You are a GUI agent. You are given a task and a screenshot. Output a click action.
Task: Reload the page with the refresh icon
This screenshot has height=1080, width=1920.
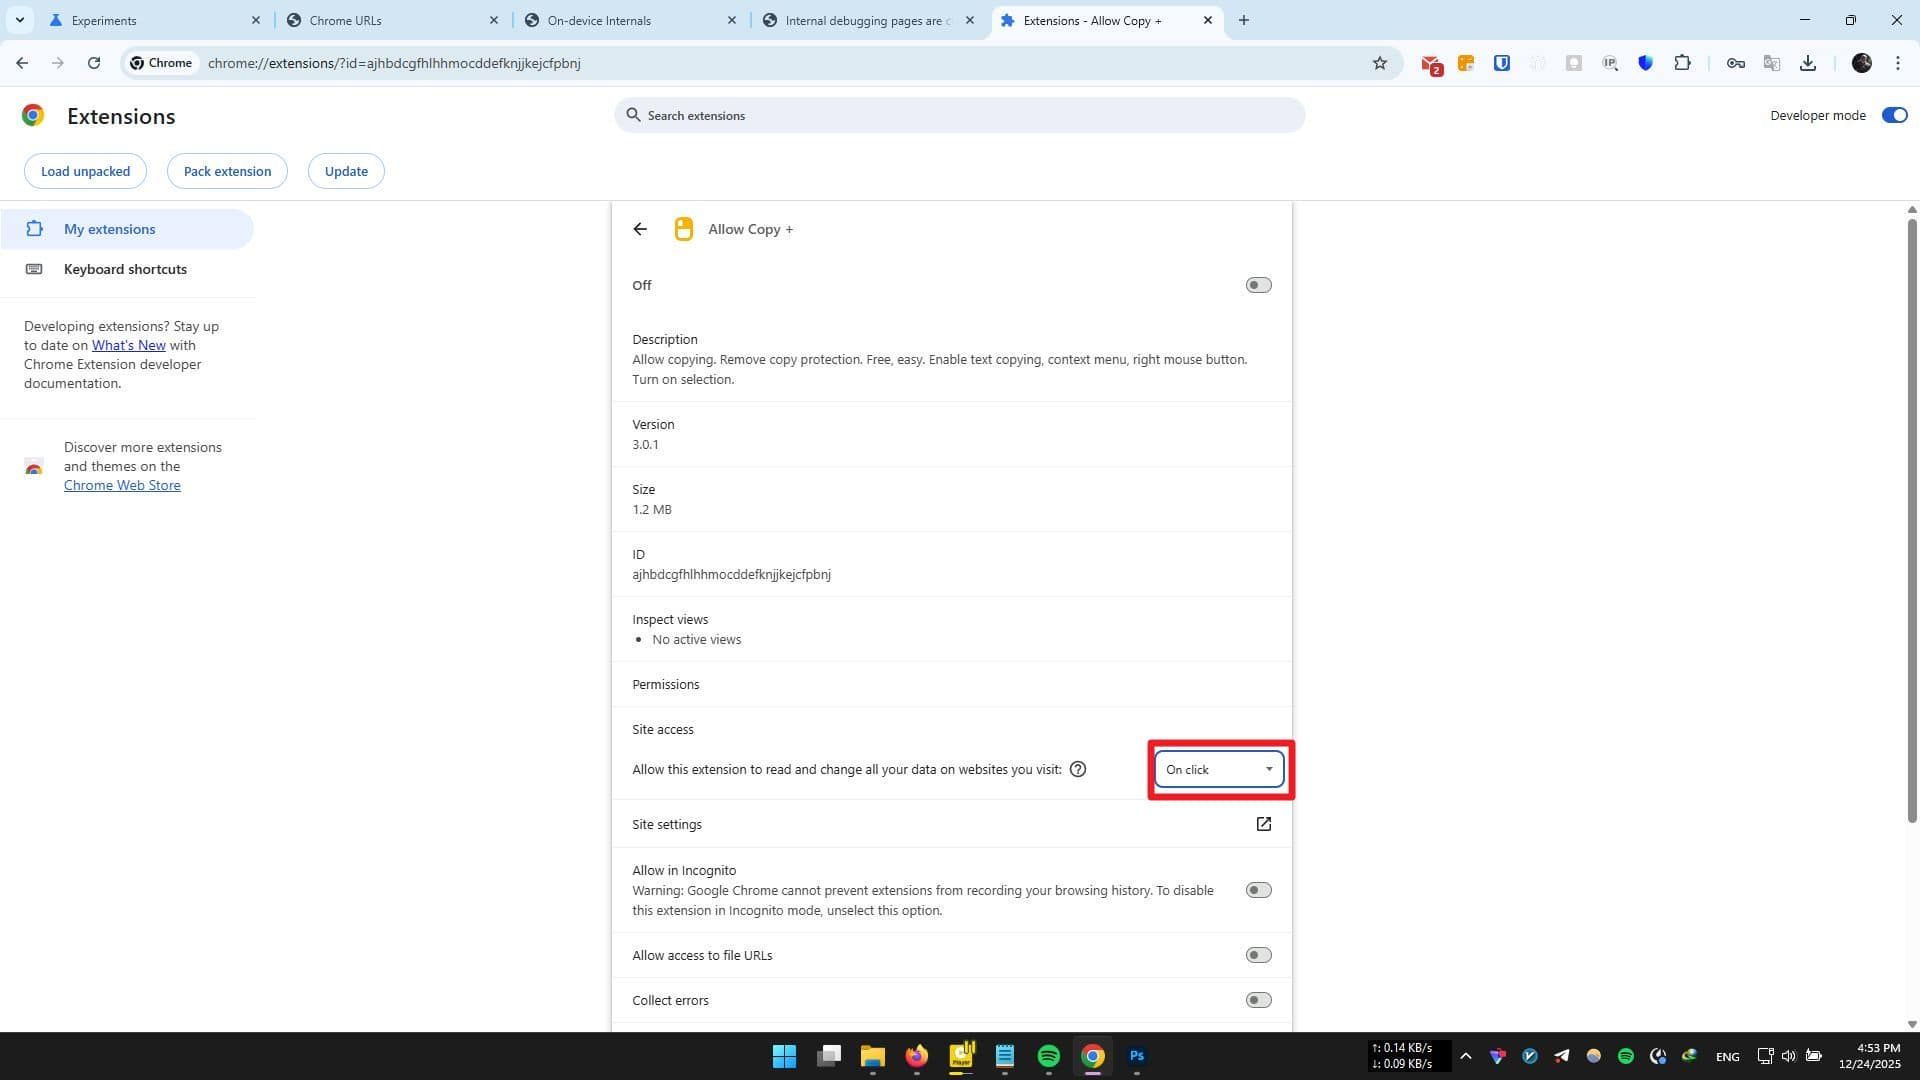tap(94, 63)
